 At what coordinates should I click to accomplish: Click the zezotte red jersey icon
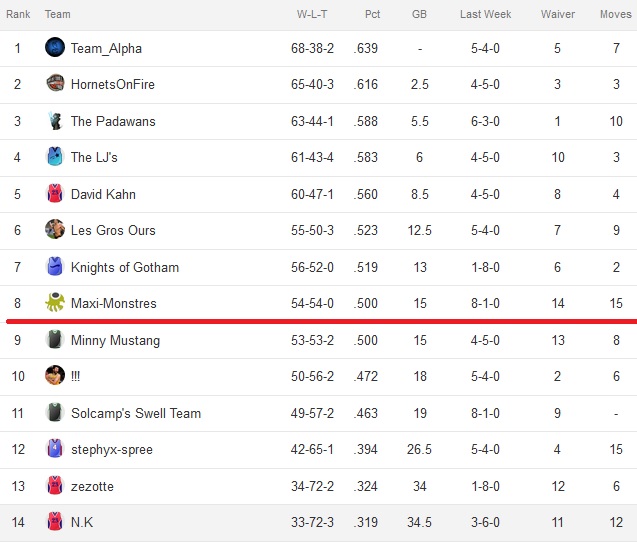pos(55,485)
